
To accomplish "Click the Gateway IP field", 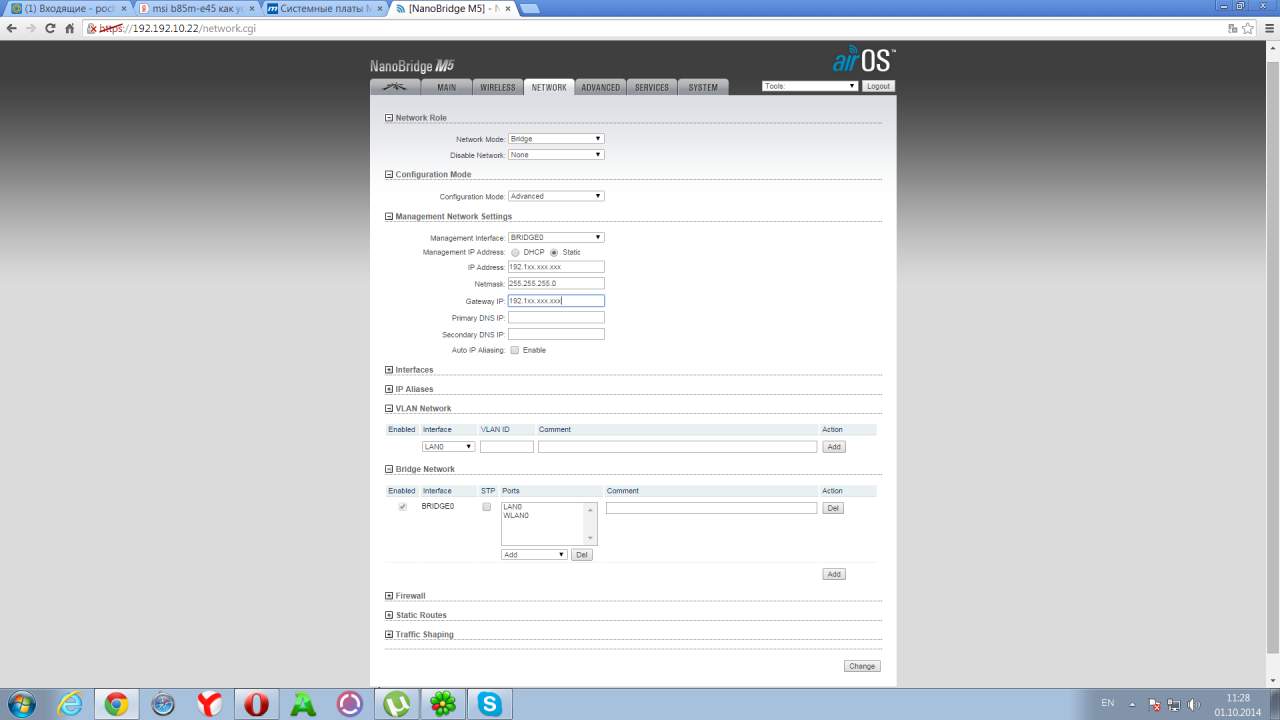I will pos(556,300).
